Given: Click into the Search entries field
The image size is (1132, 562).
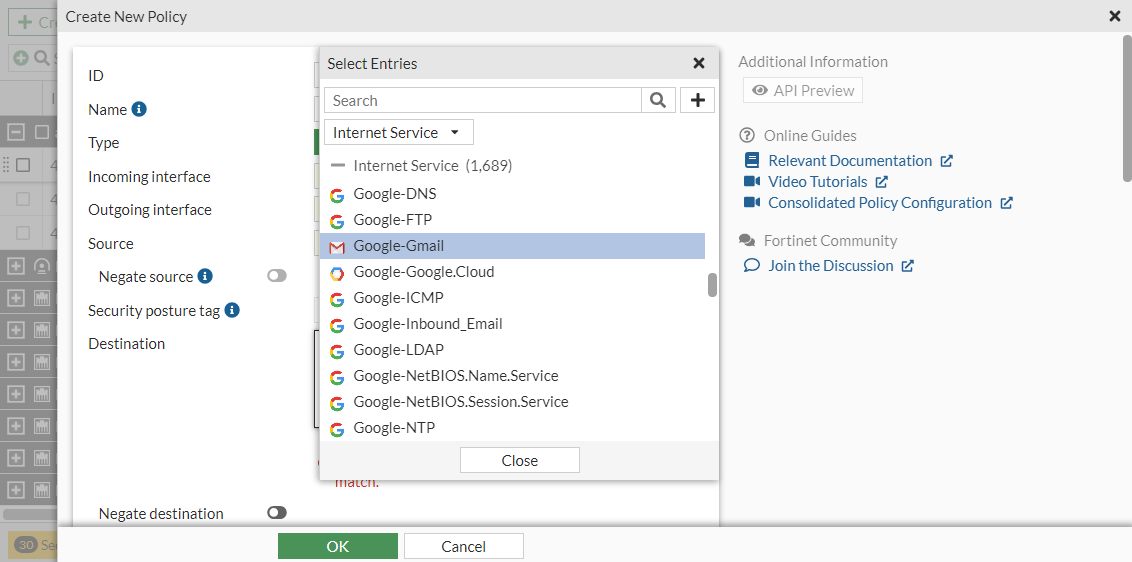Looking at the screenshot, I should pos(483,100).
